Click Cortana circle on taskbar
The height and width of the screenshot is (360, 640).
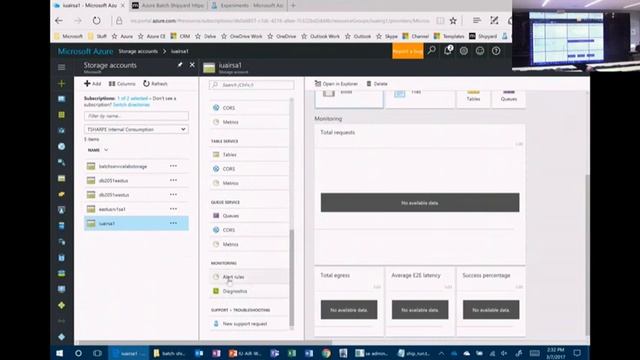click(78, 353)
